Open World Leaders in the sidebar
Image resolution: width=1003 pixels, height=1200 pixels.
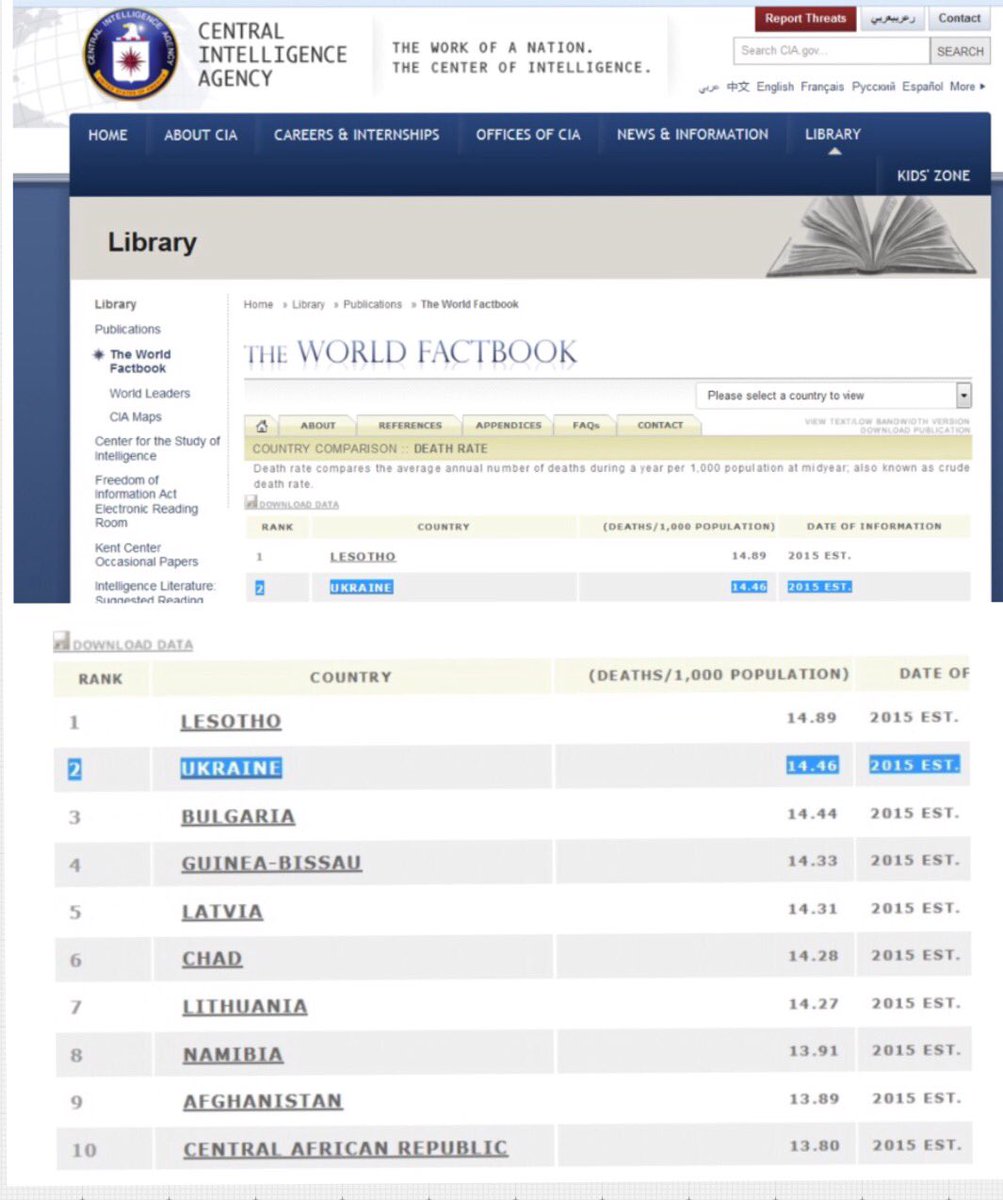click(x=150, y=393)
